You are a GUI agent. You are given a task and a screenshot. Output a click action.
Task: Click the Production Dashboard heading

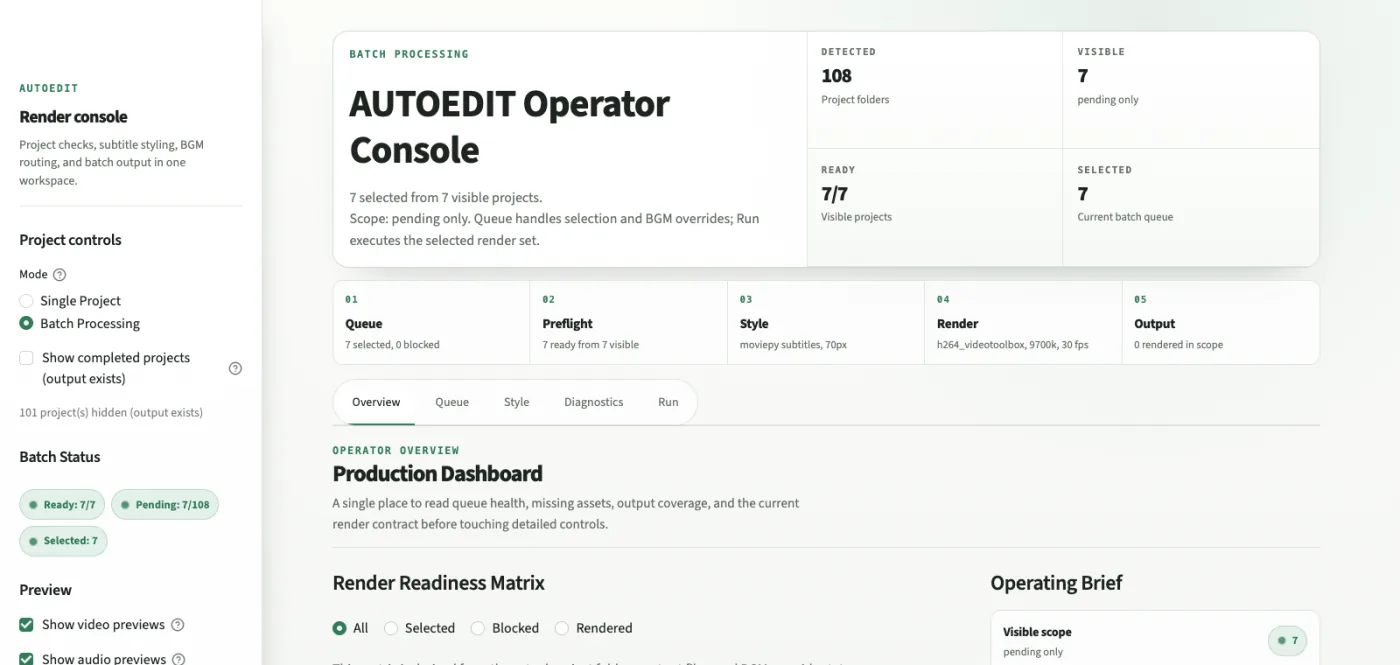coord(437,474)
